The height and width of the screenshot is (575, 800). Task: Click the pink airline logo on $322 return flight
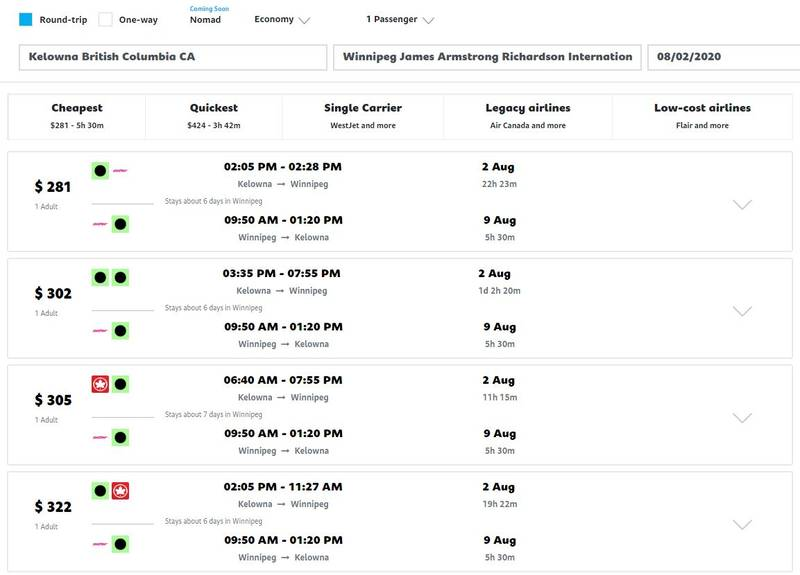click(x=100, y=544)
